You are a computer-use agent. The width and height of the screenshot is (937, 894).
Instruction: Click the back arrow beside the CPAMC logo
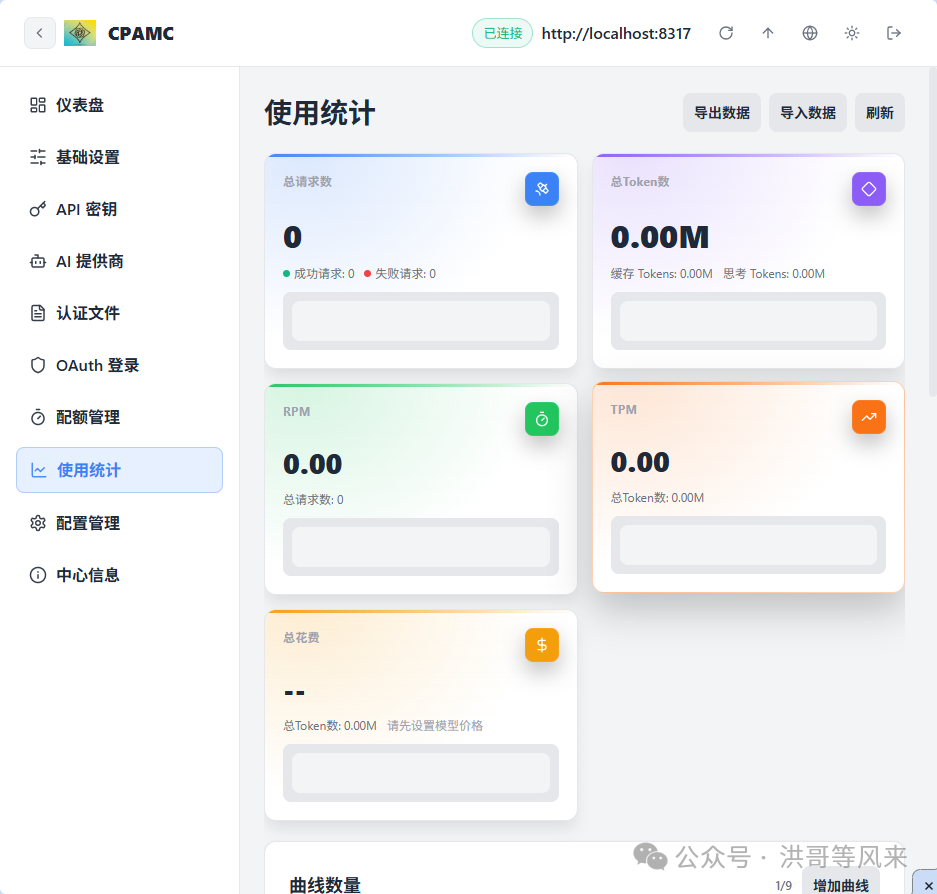pyautogui.click(x=39, y=33)
